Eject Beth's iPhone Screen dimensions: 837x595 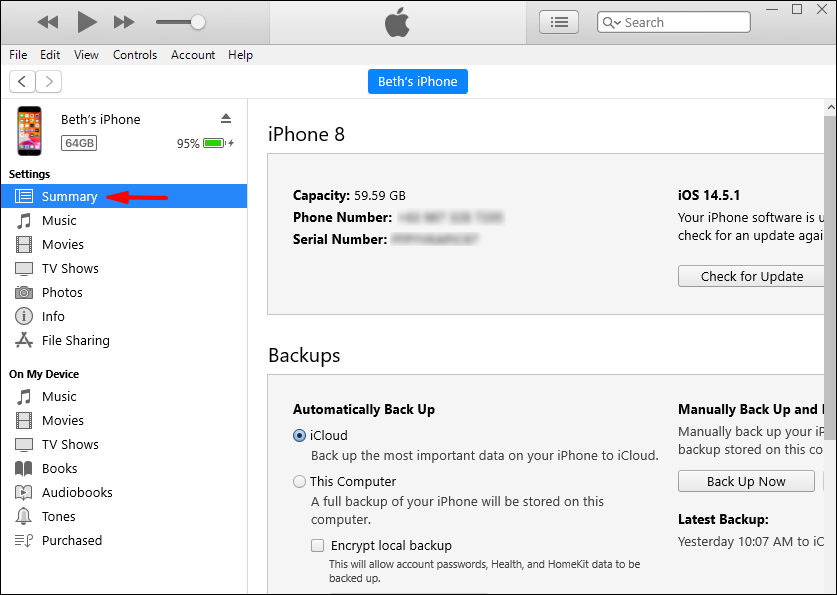click(x=226, y=118)
